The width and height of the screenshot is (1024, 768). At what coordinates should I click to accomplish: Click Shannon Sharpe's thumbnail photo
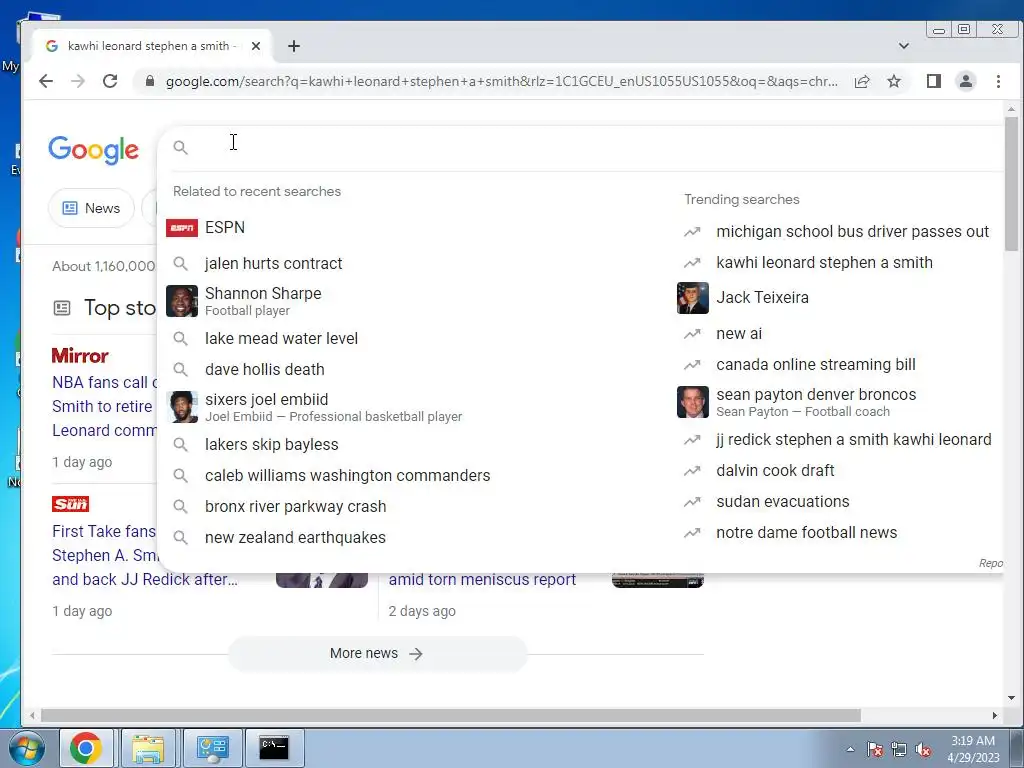click(x=182, y=301)
